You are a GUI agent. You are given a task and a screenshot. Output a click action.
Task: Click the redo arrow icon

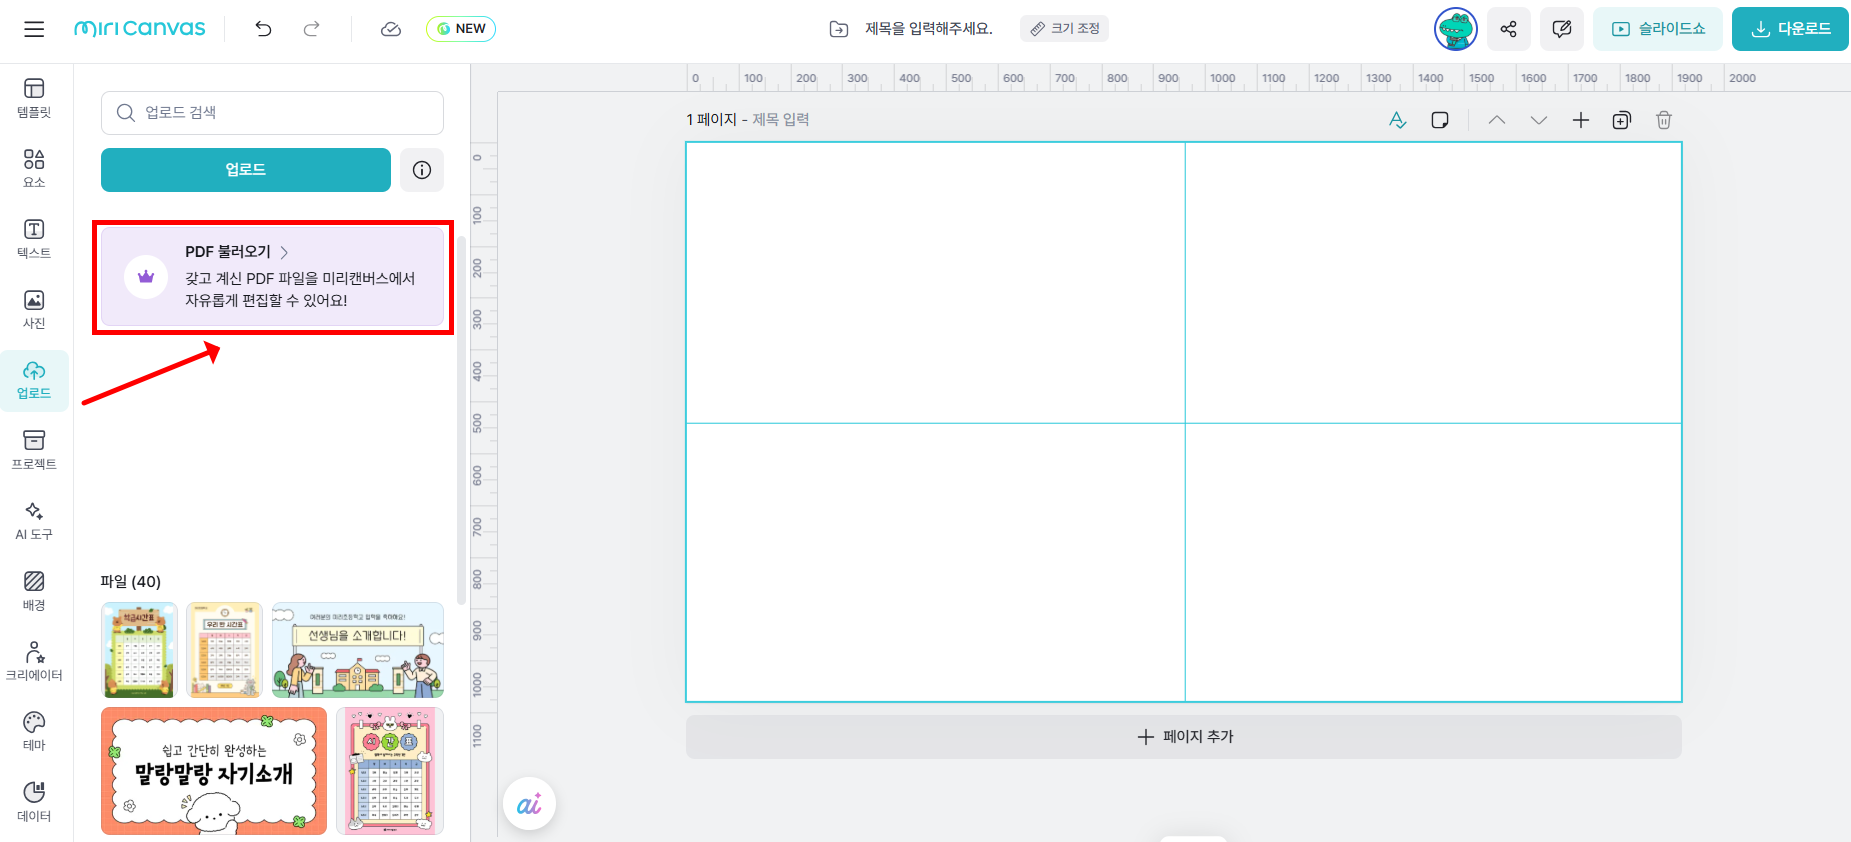pyautogui.click(x=312, y=29)
